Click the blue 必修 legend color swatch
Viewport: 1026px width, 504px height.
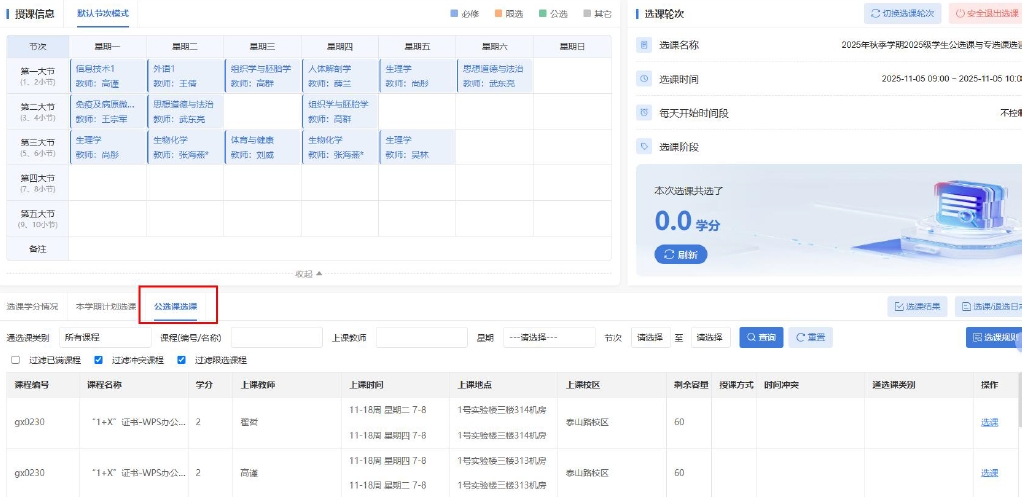click(x=455, y=14)
